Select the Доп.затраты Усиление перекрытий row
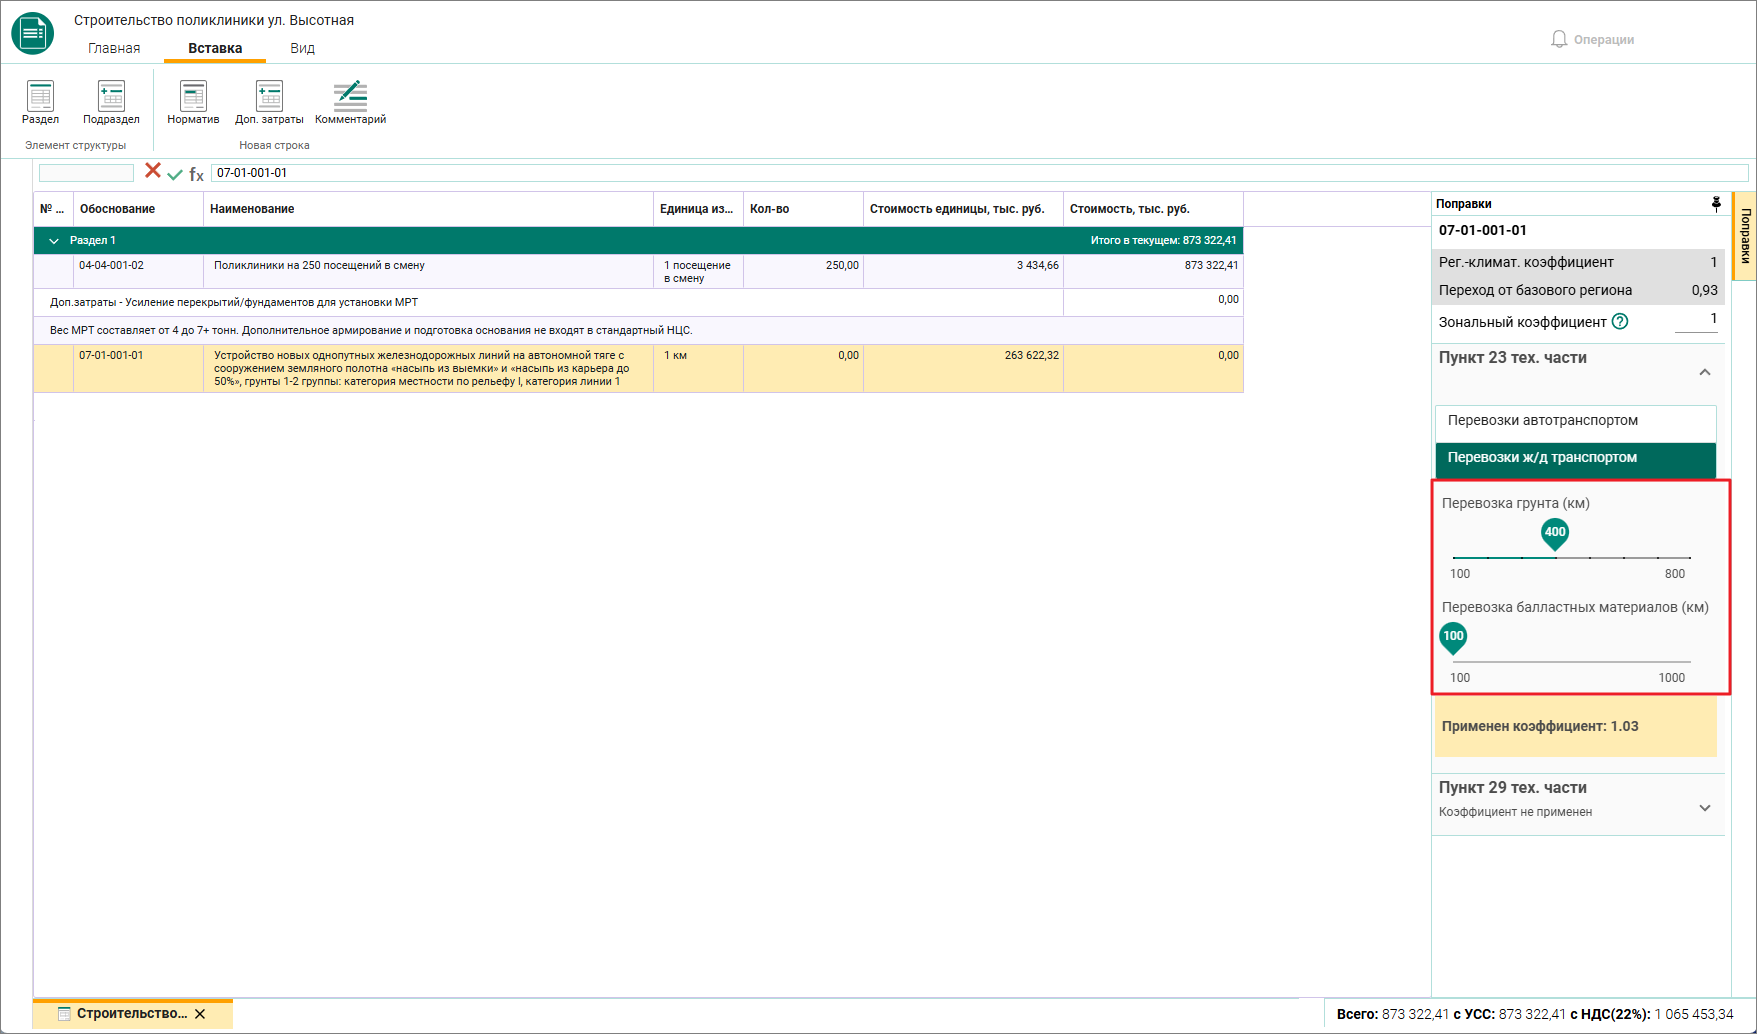1757x1034 pixels. (x=638, y=302)
